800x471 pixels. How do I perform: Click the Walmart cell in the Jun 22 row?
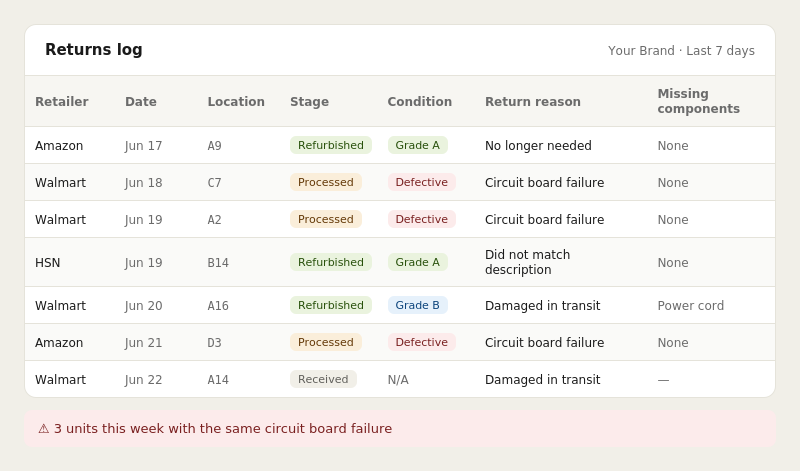coord(61,380)
